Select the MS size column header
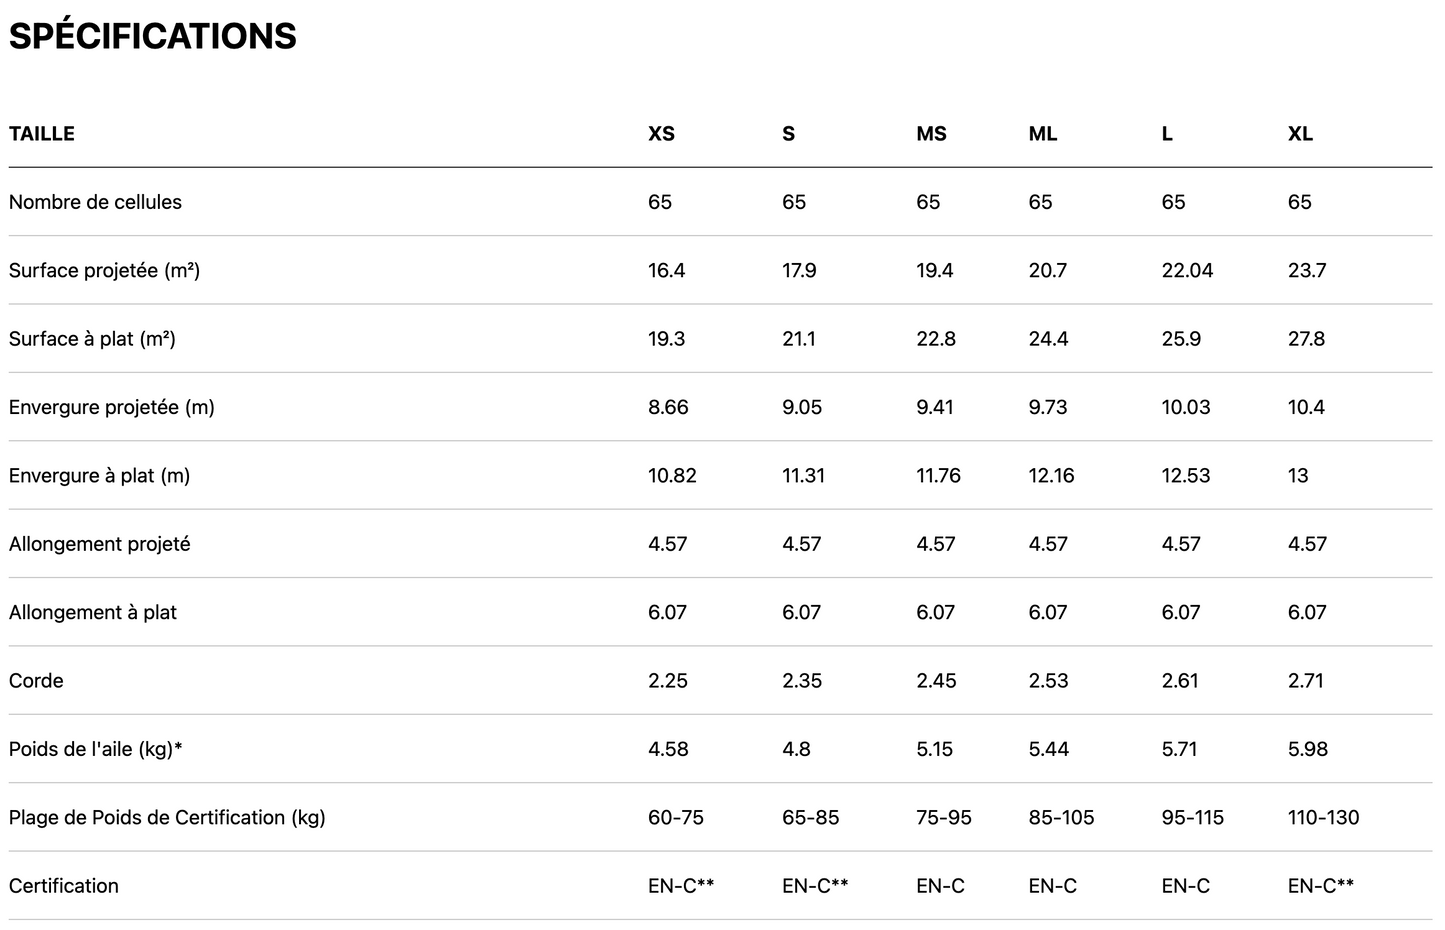Screen dimensions: 1445x930 click(x=931, y=134)
